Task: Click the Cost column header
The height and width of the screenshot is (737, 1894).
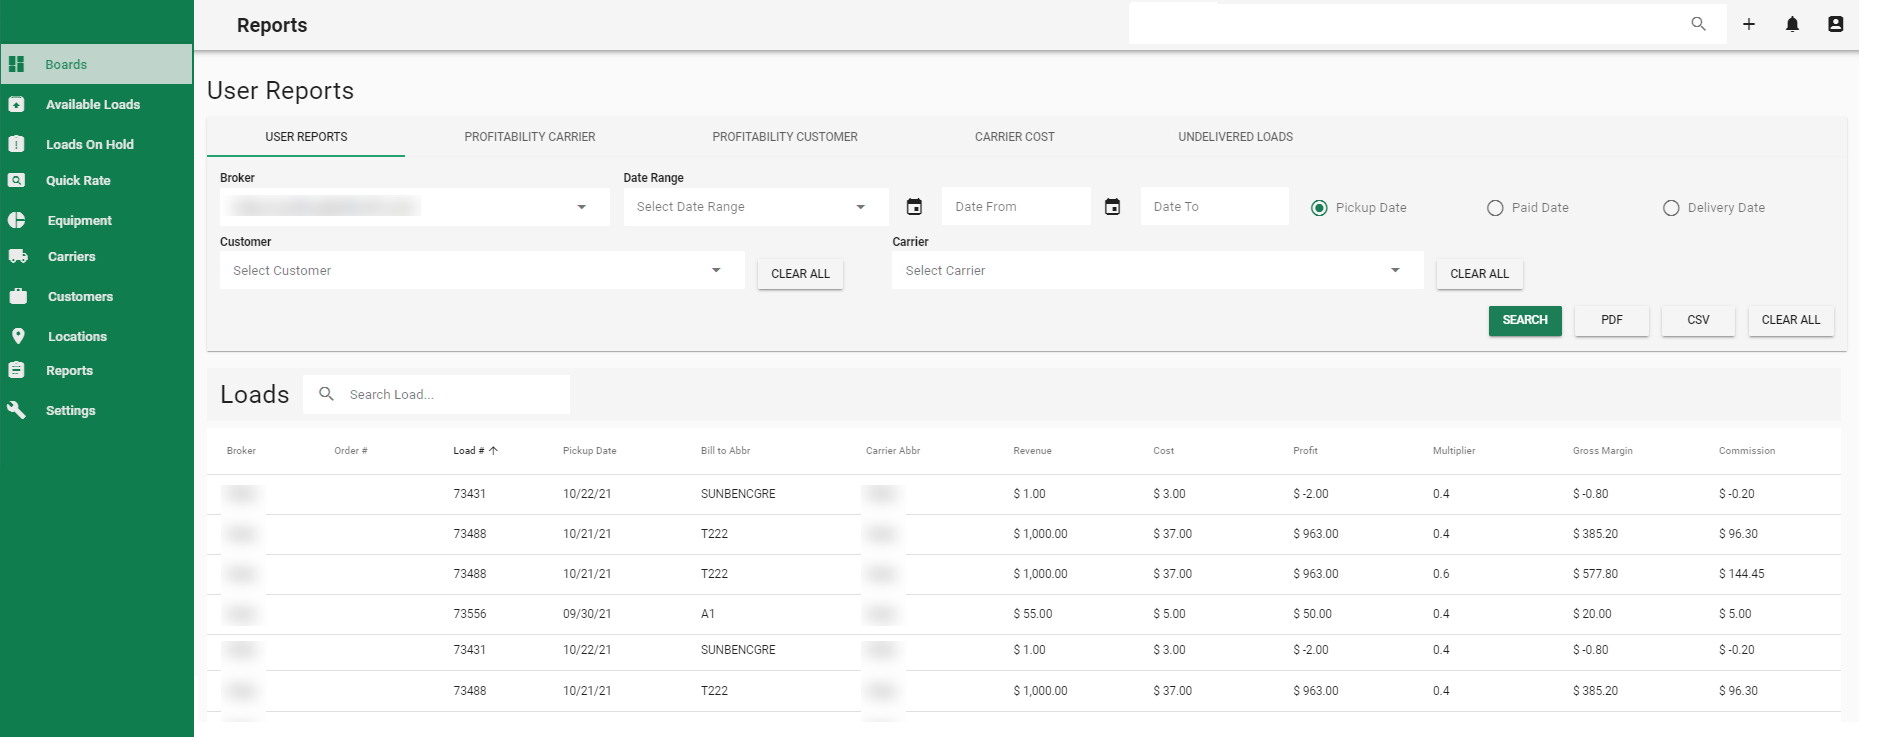Action: coord(1163,451)
